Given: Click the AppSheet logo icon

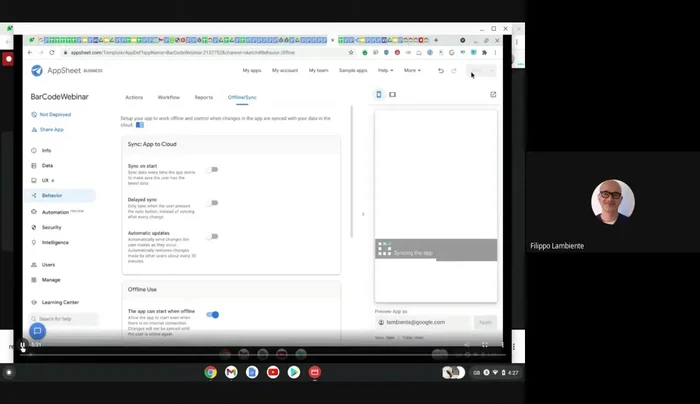Looking at the screenshot, I should [37, 71].
